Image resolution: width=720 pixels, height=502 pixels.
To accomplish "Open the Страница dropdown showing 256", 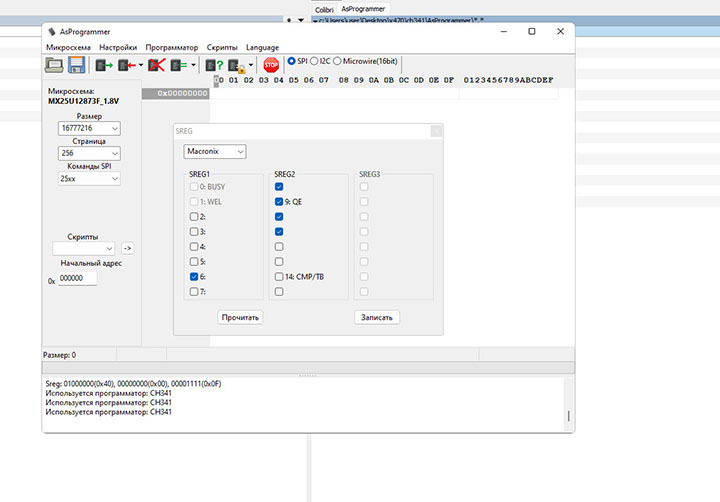I will (x=89, y=153).
